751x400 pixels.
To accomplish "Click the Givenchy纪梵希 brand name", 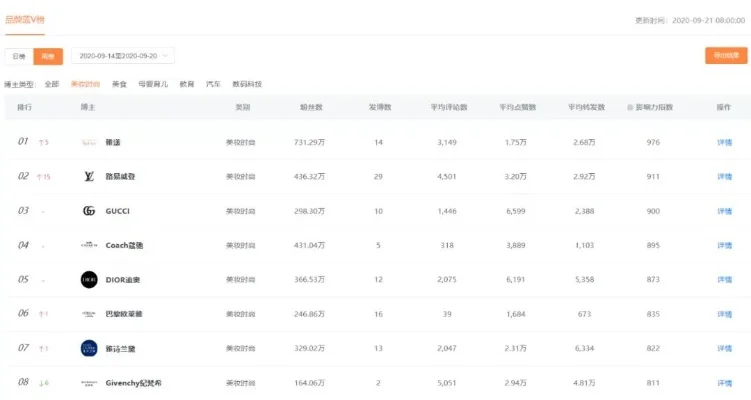I will click(134, 383).
